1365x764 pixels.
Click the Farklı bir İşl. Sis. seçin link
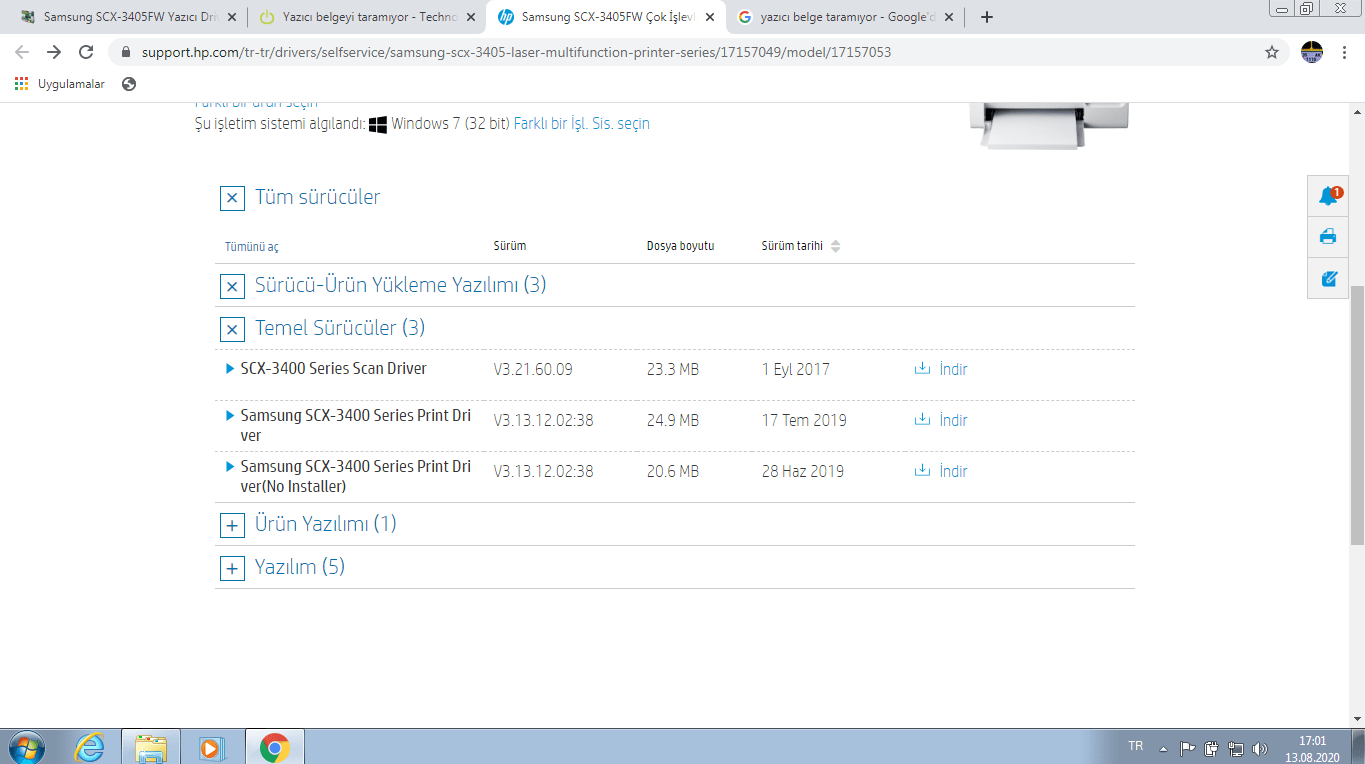pyautogui.click(x=582, y=124)
